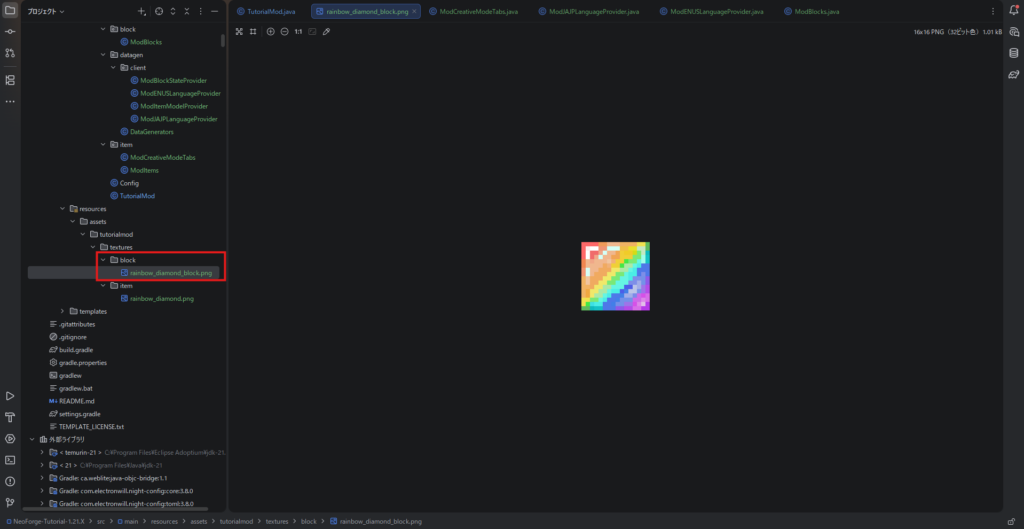Close the rainbow_diamond_block.png tab

coord(413,12)
